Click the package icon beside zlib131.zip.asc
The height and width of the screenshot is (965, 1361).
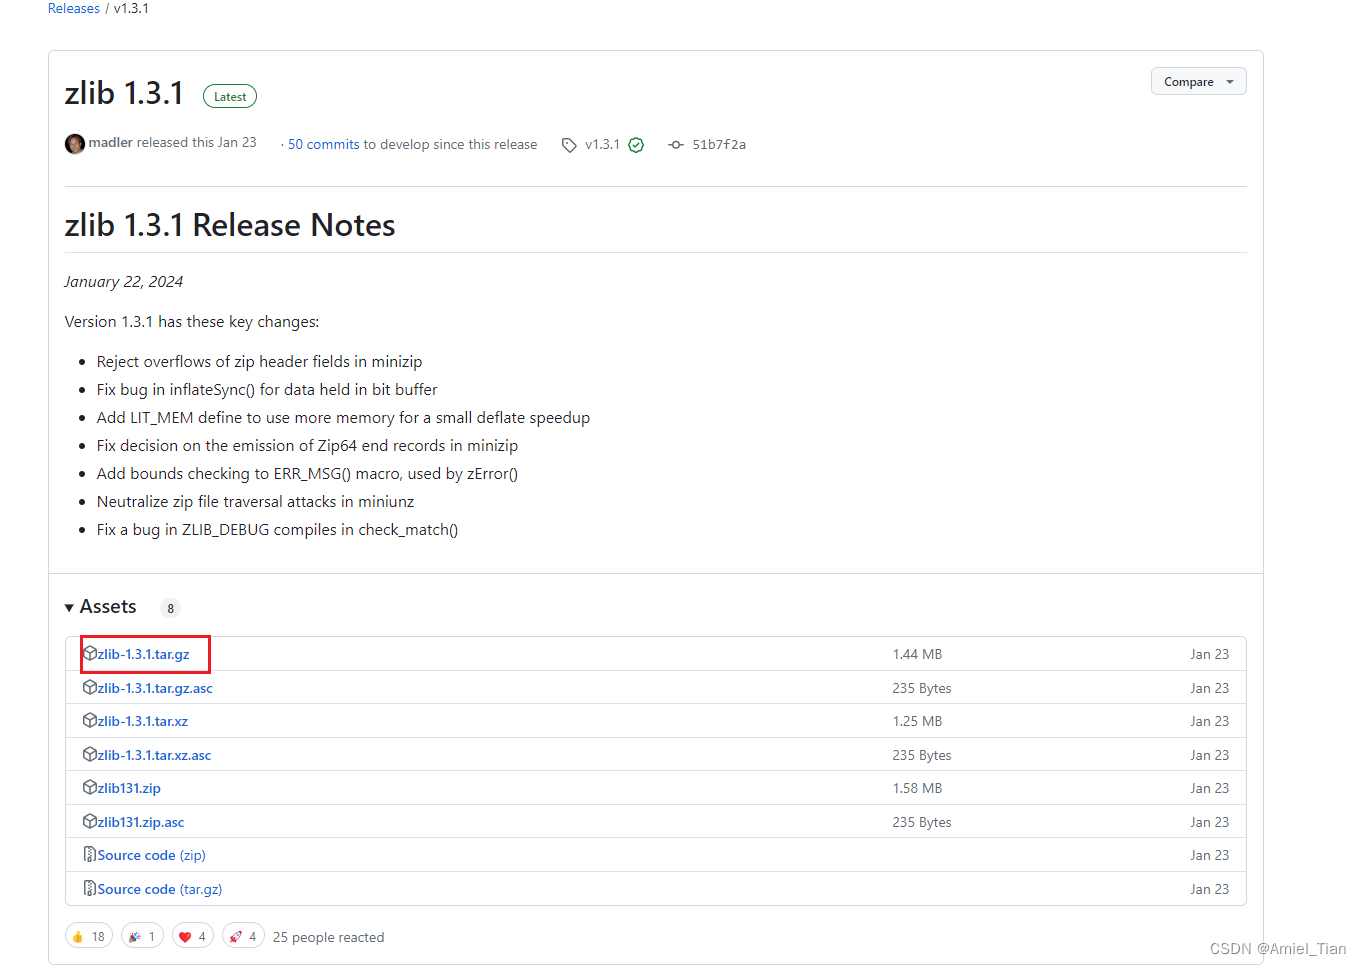pos(90,821)
